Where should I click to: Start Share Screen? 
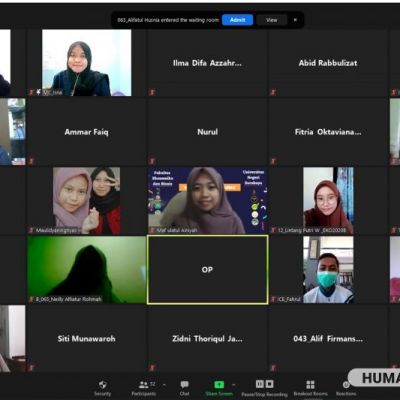pos(219,388)
